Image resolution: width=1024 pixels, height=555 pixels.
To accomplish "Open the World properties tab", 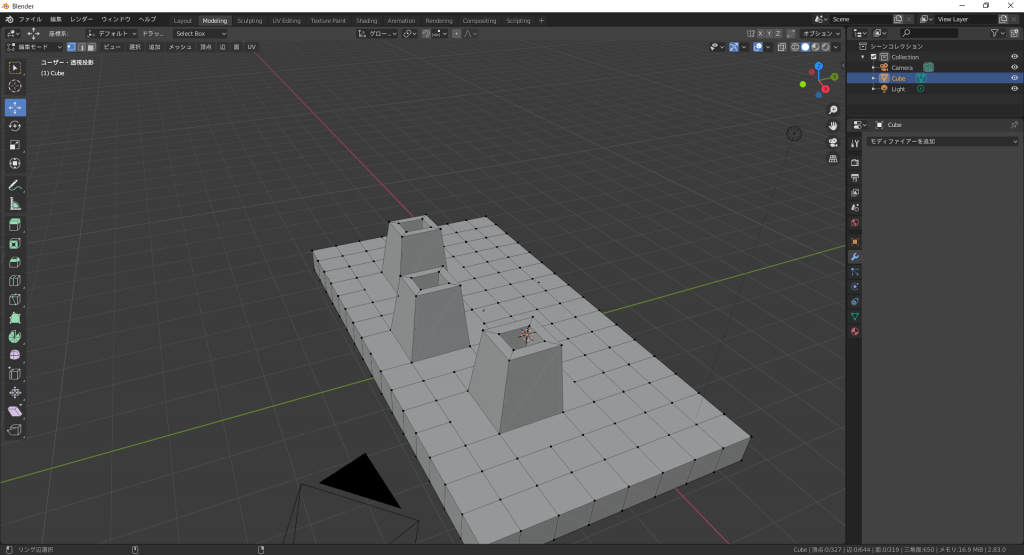I will (x=855, y=223).
